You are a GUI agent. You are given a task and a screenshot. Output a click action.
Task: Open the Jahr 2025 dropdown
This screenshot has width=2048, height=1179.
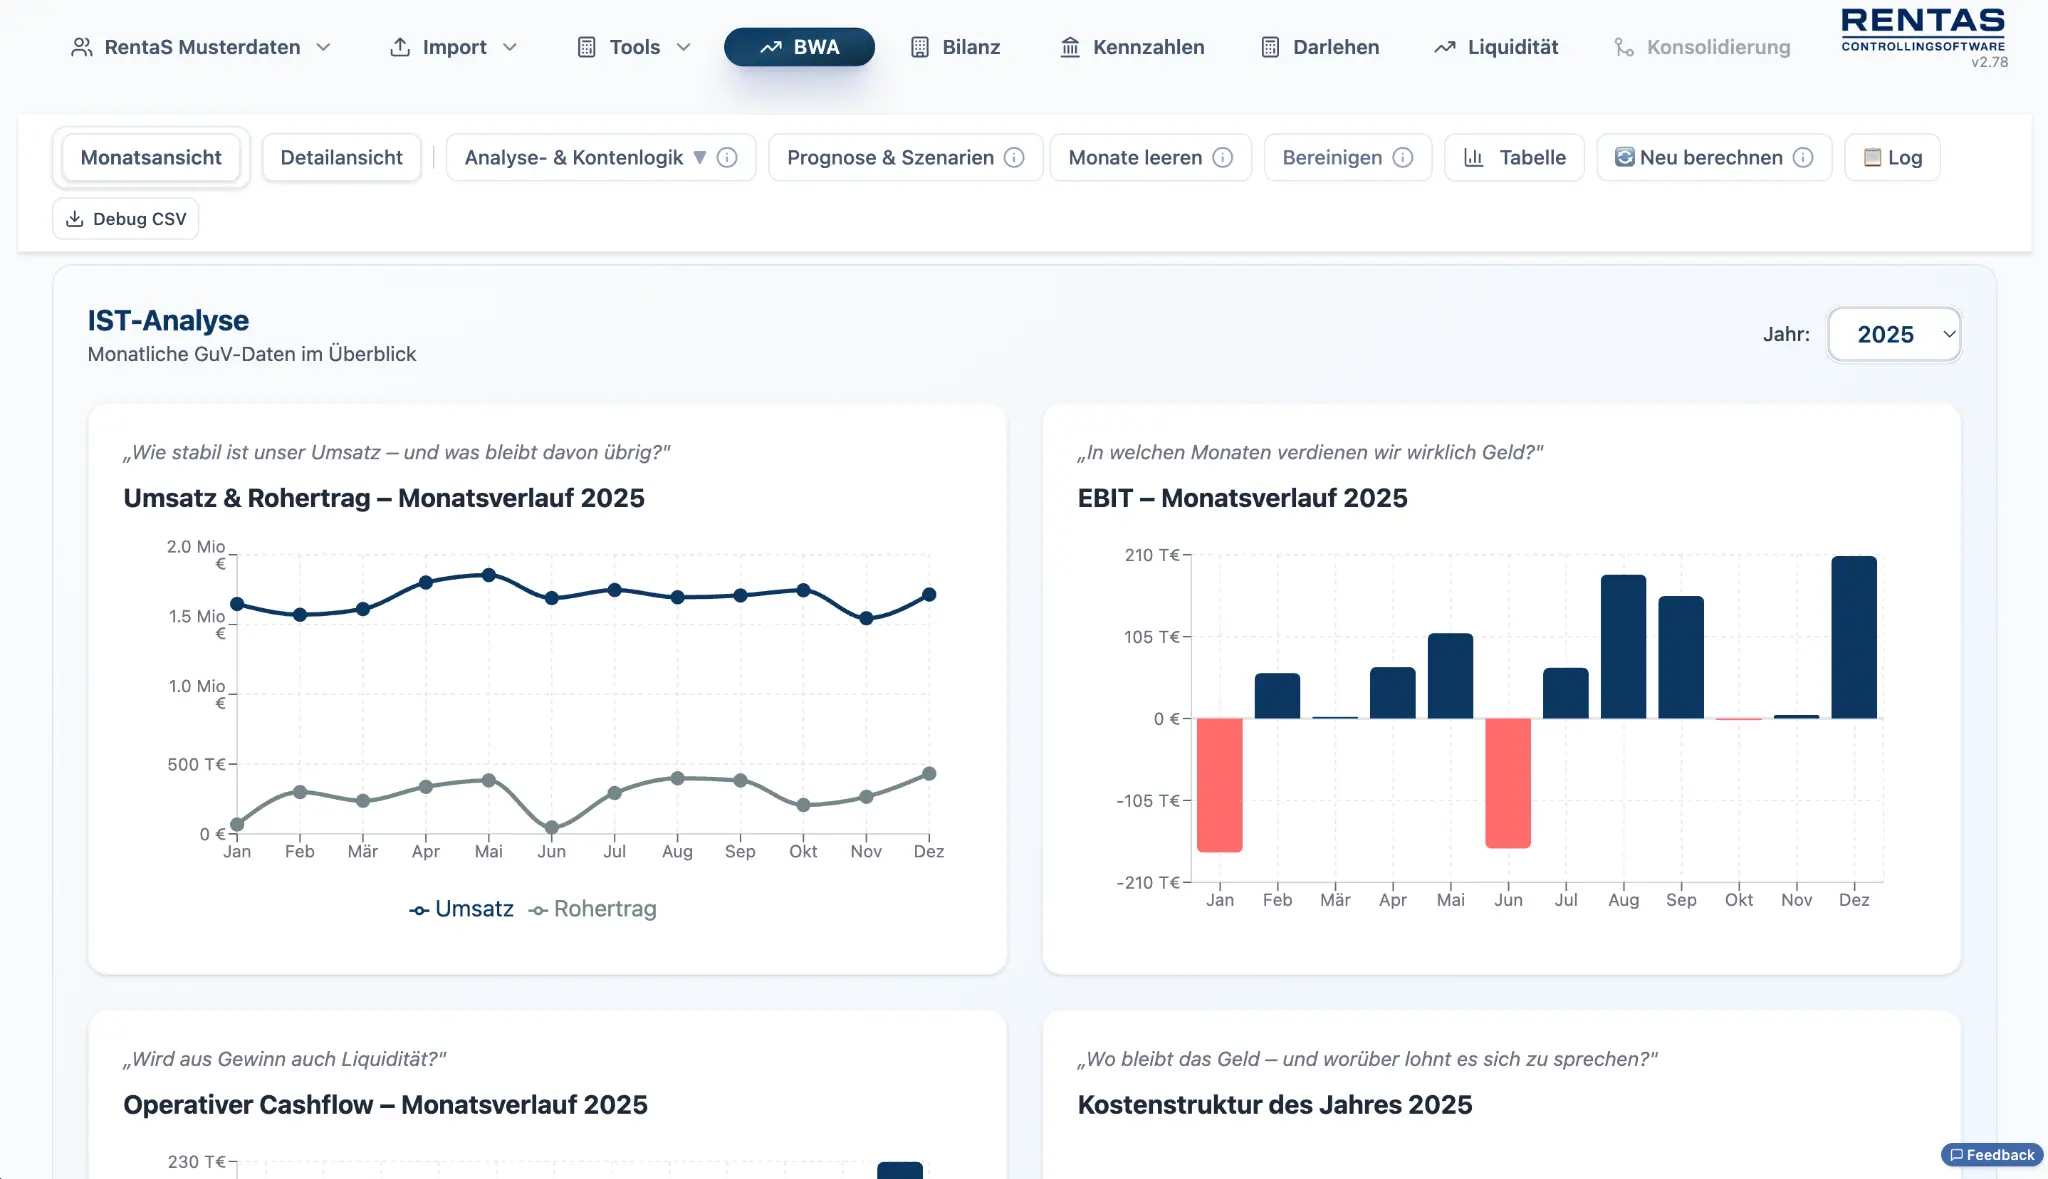click(x=1893, y=334)
